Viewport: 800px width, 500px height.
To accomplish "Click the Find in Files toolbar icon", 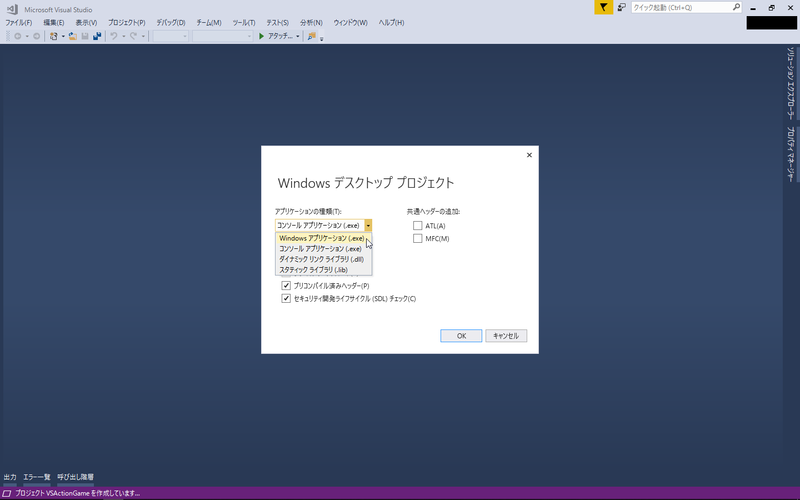I will [x=311, y=36].
